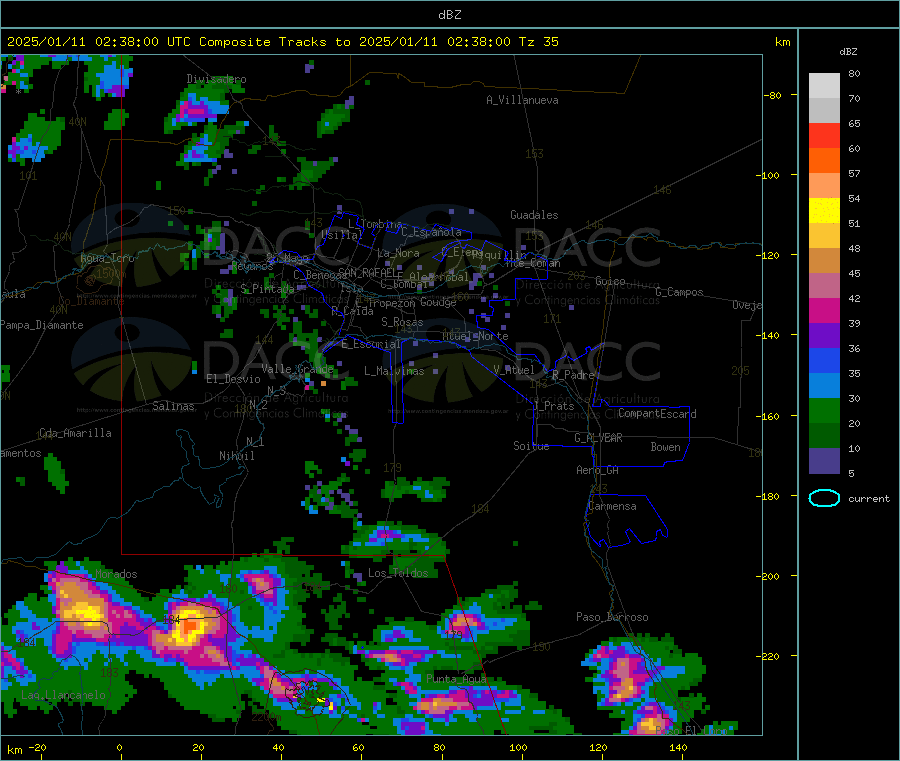Click the 'G_ALVEAR' city label
The height and width of the screenshot is (761, 900).
point(598,438)
